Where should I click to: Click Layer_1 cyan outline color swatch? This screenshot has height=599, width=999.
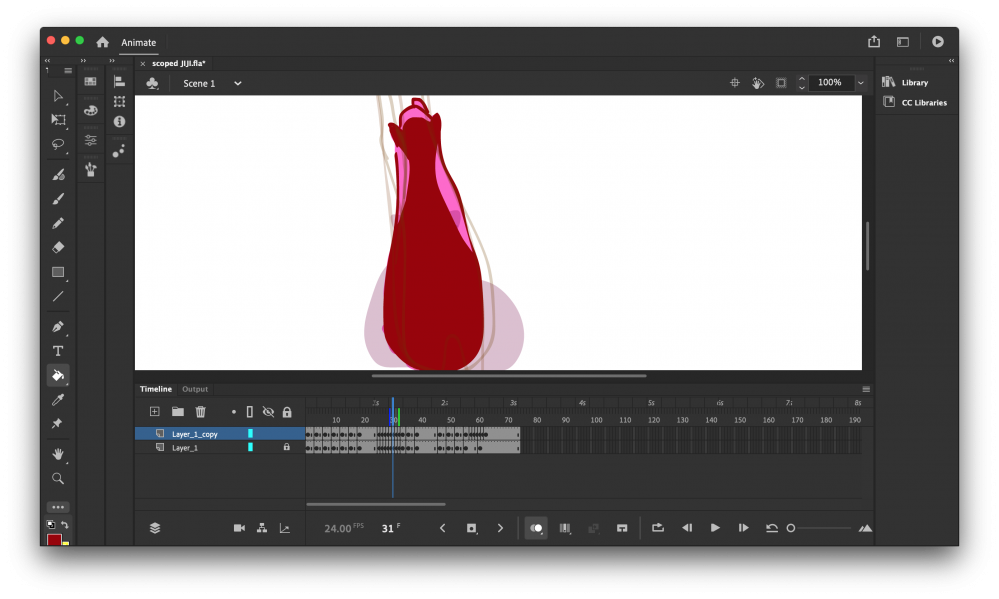(250, 447)
